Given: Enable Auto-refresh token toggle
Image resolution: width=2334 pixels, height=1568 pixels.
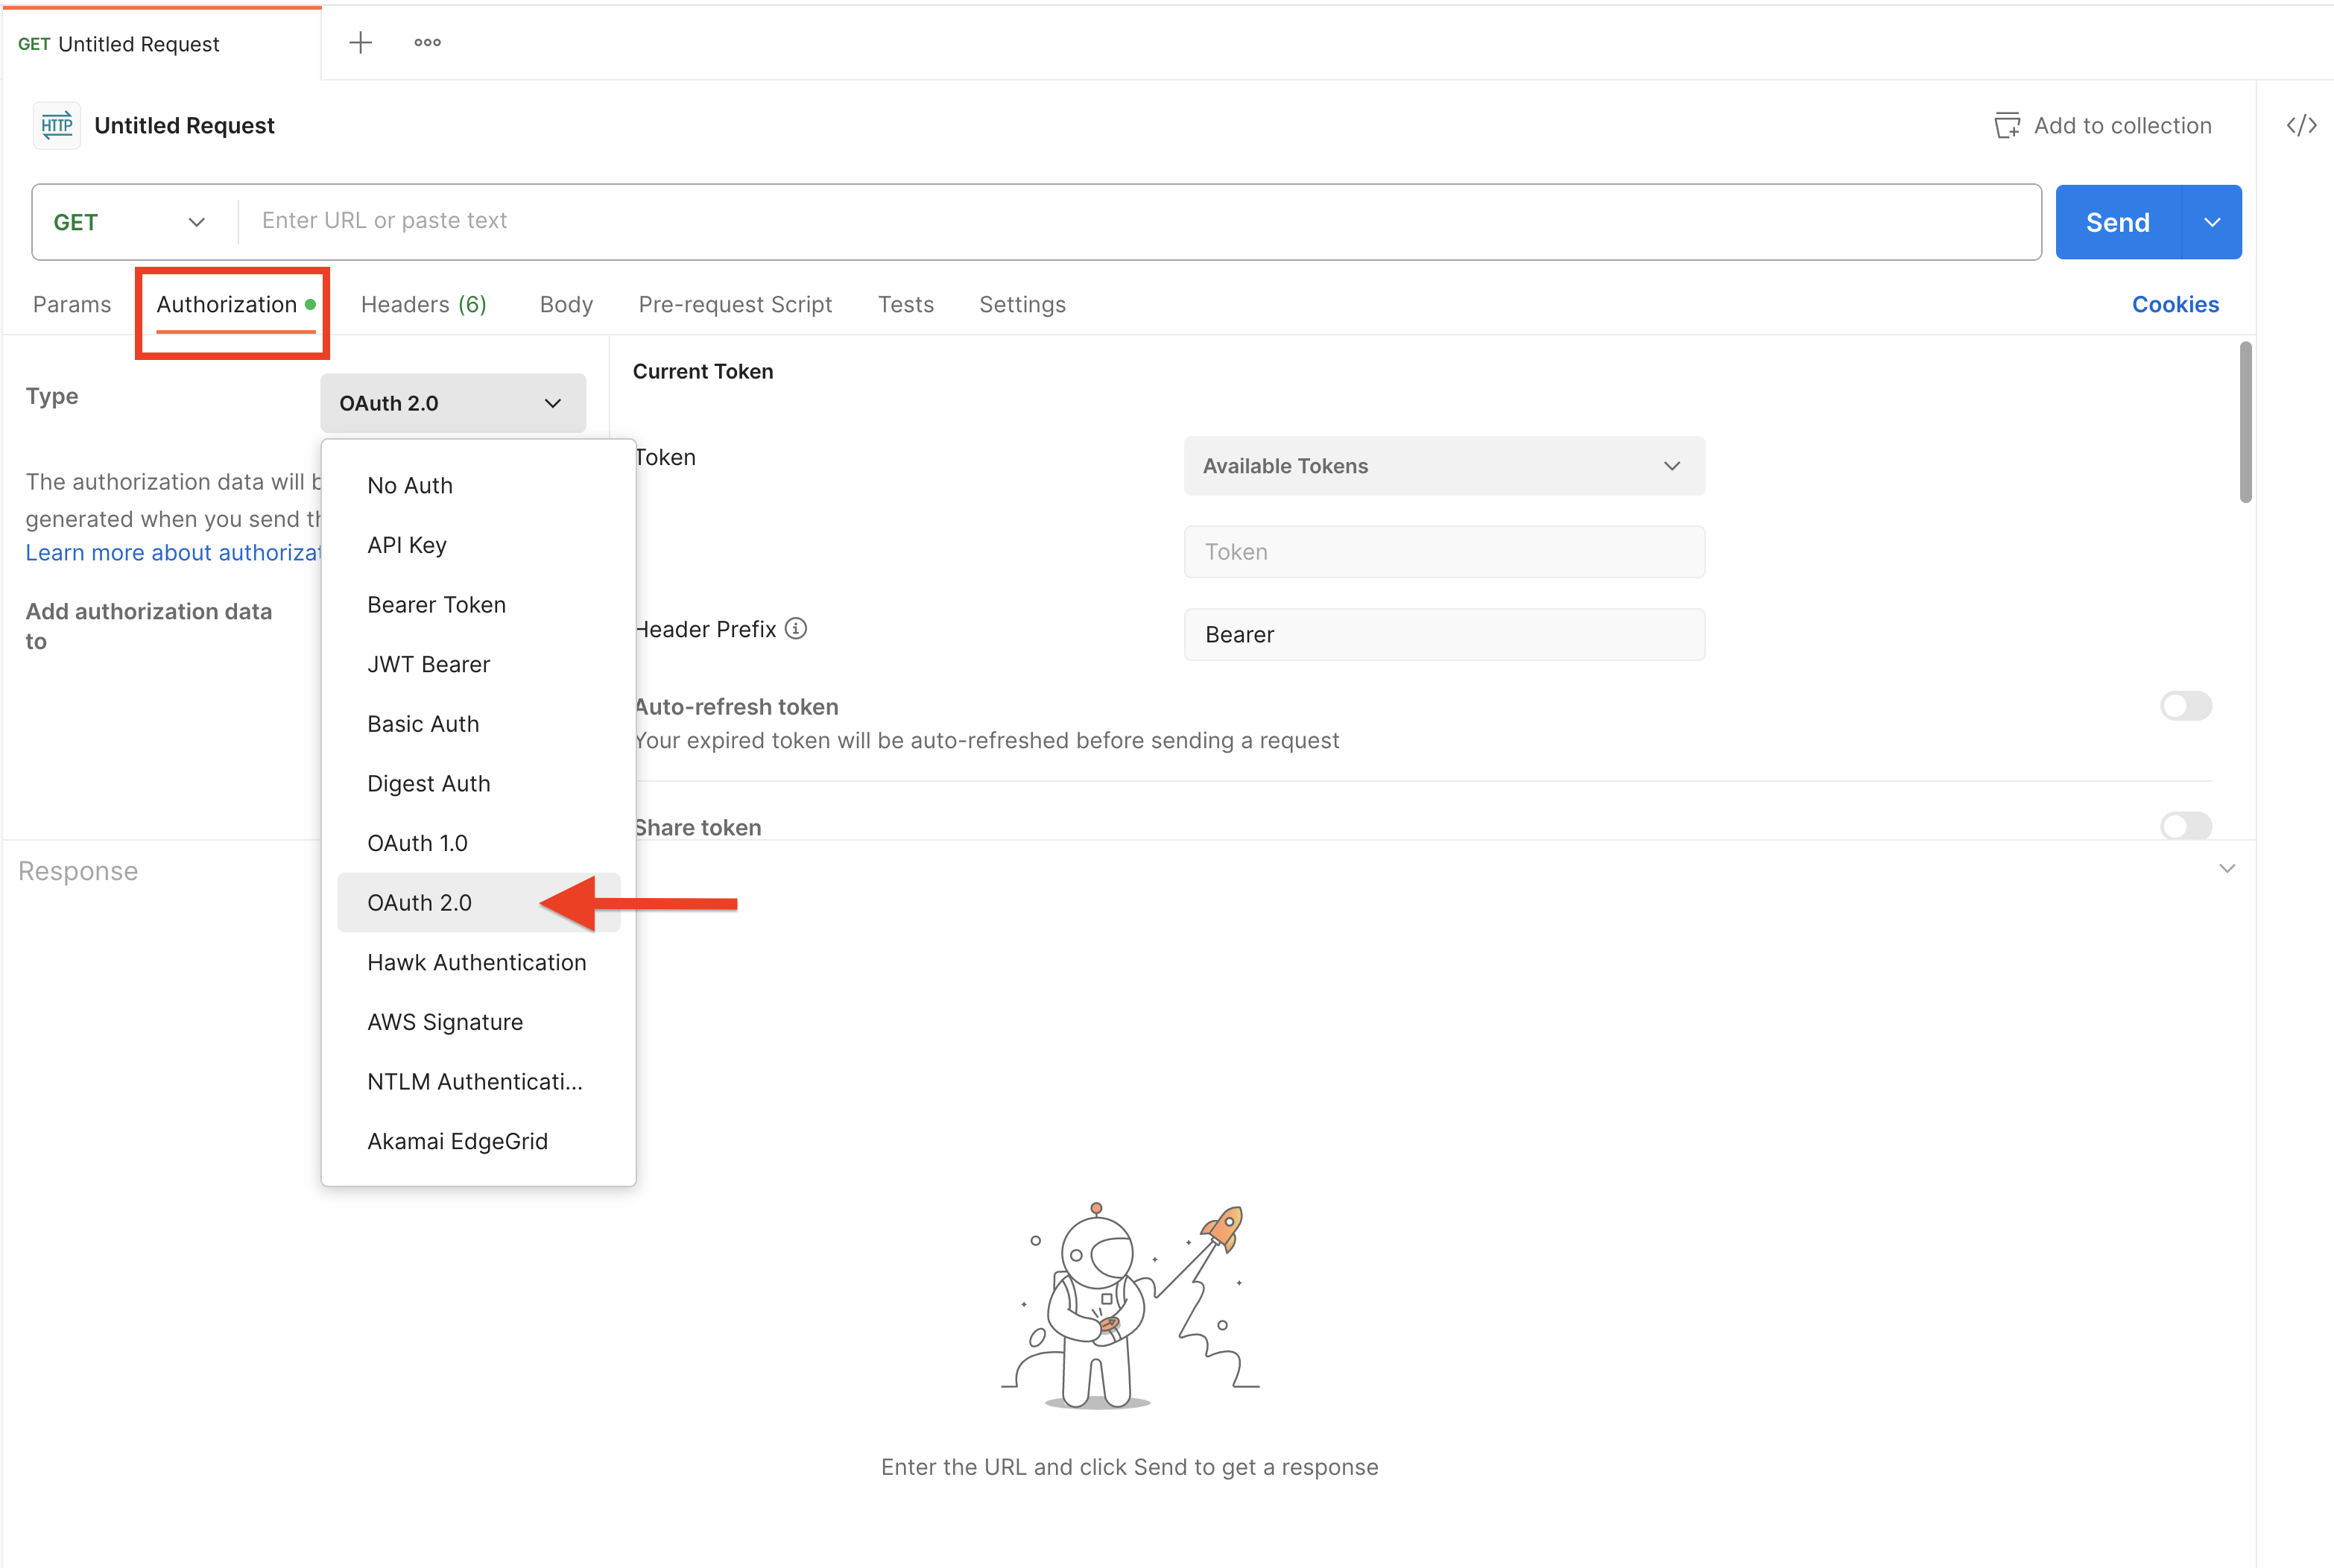Looking at the screenshot, I should tap(2185, 706).
